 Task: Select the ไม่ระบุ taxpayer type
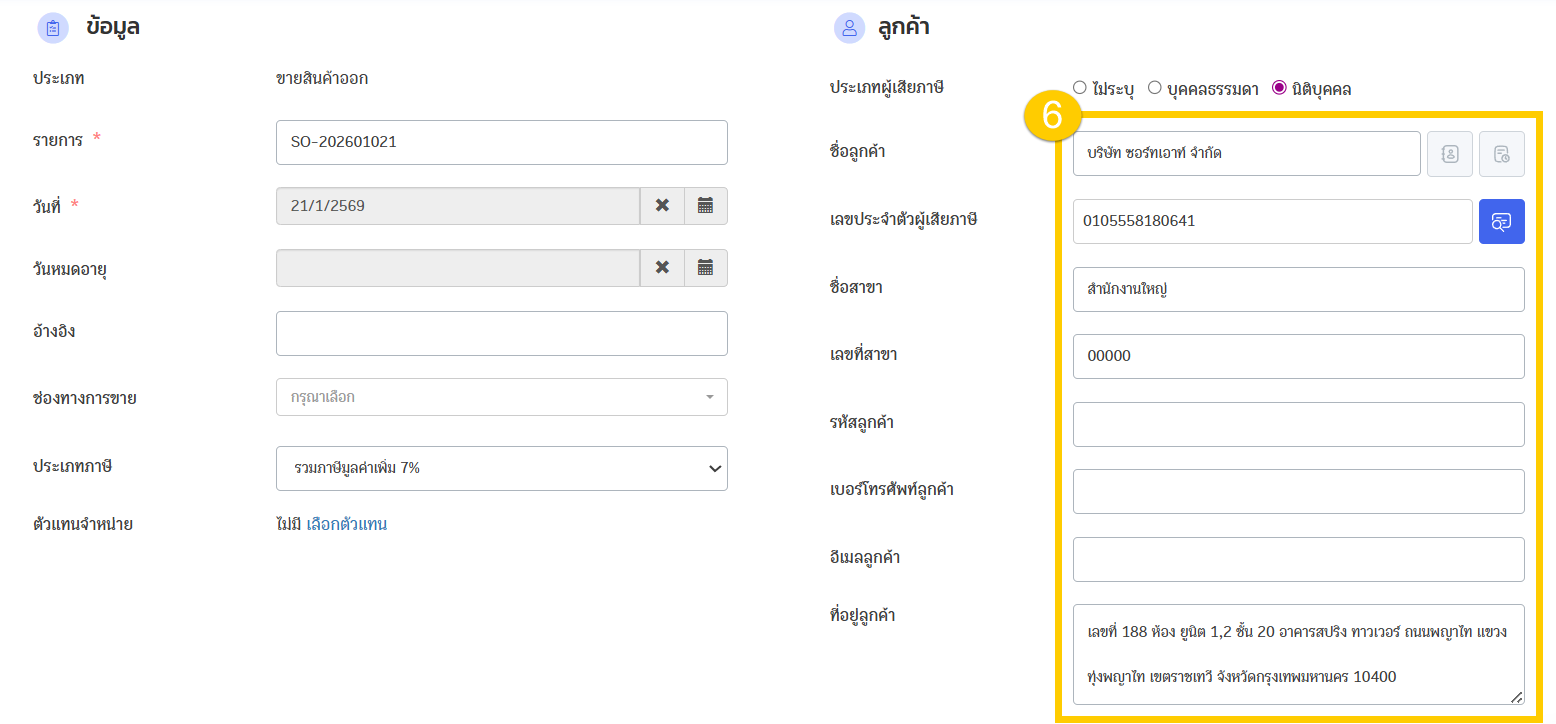[1079, 88]
